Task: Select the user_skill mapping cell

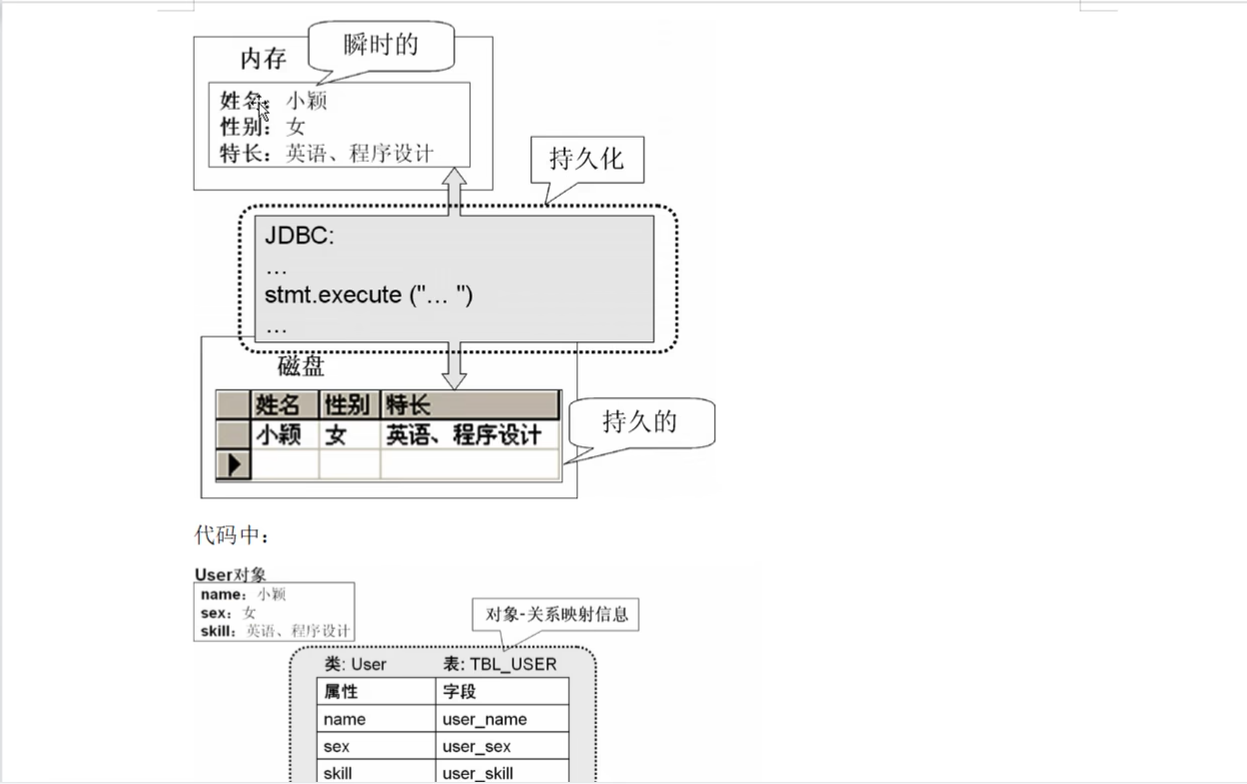Action: coord(477,773)
